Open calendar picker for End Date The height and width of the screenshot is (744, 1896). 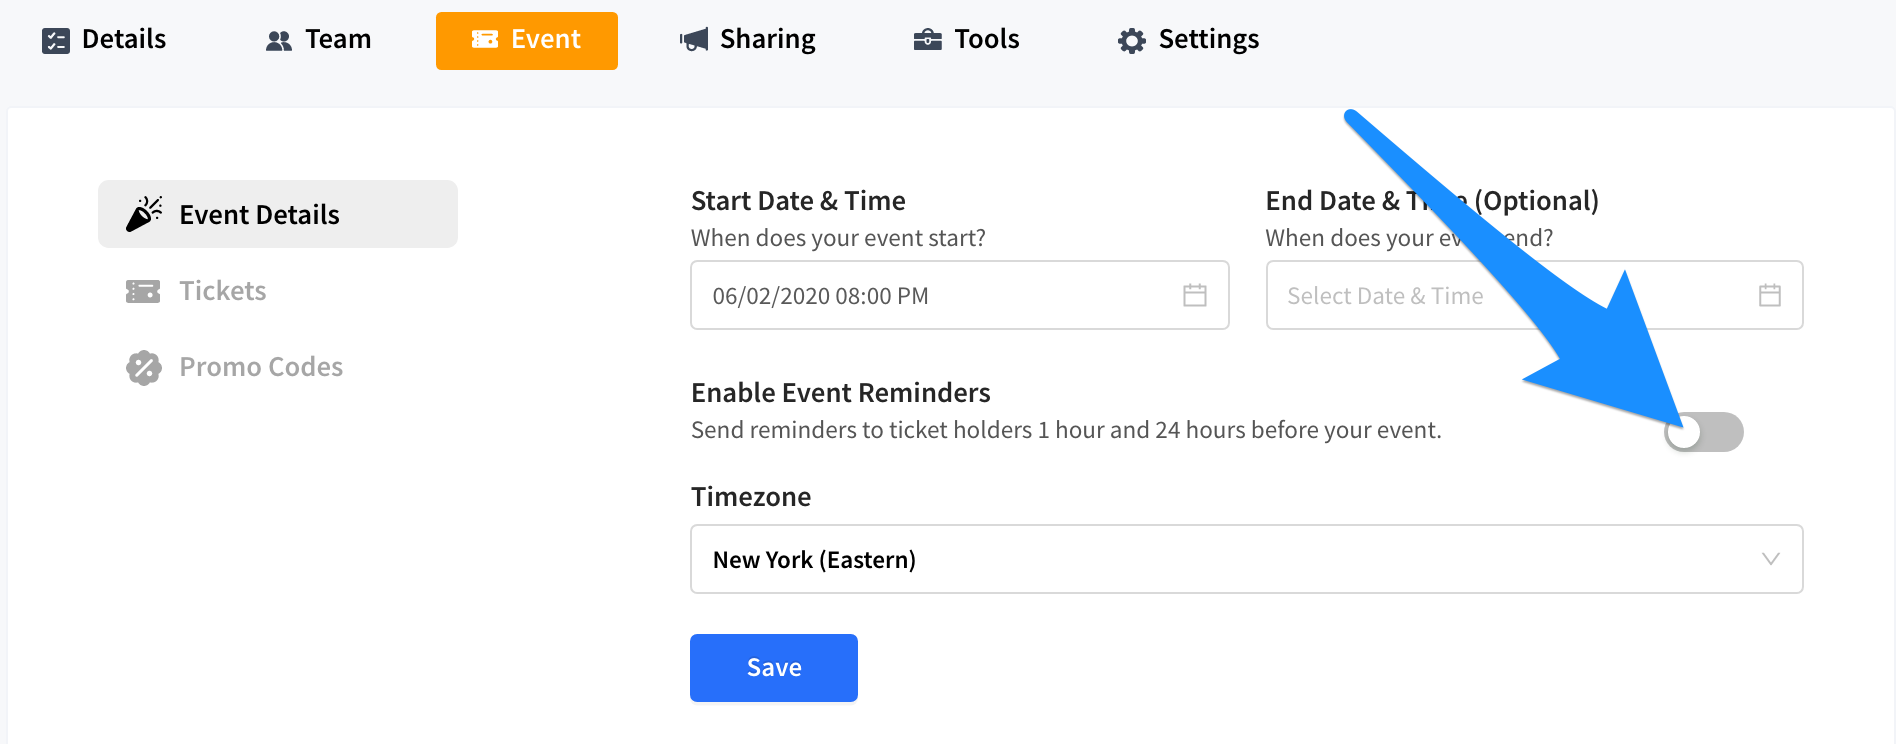click(x=1770, y=295)
